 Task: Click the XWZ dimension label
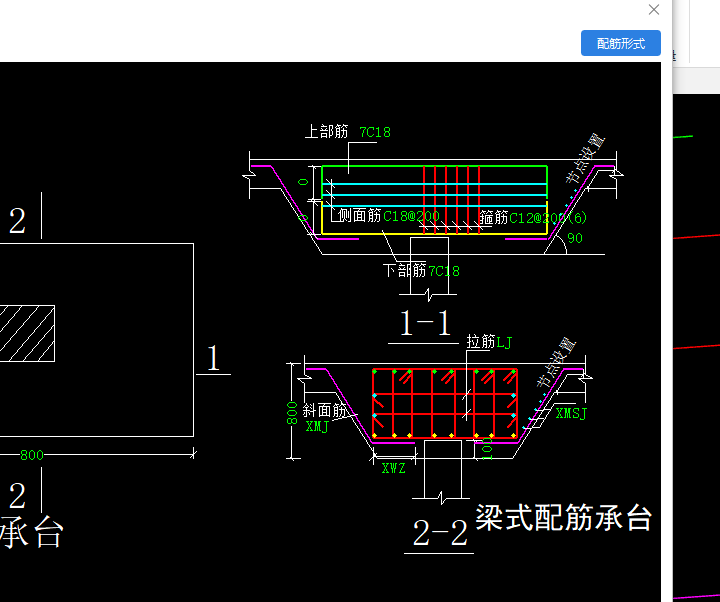[394, 468]
